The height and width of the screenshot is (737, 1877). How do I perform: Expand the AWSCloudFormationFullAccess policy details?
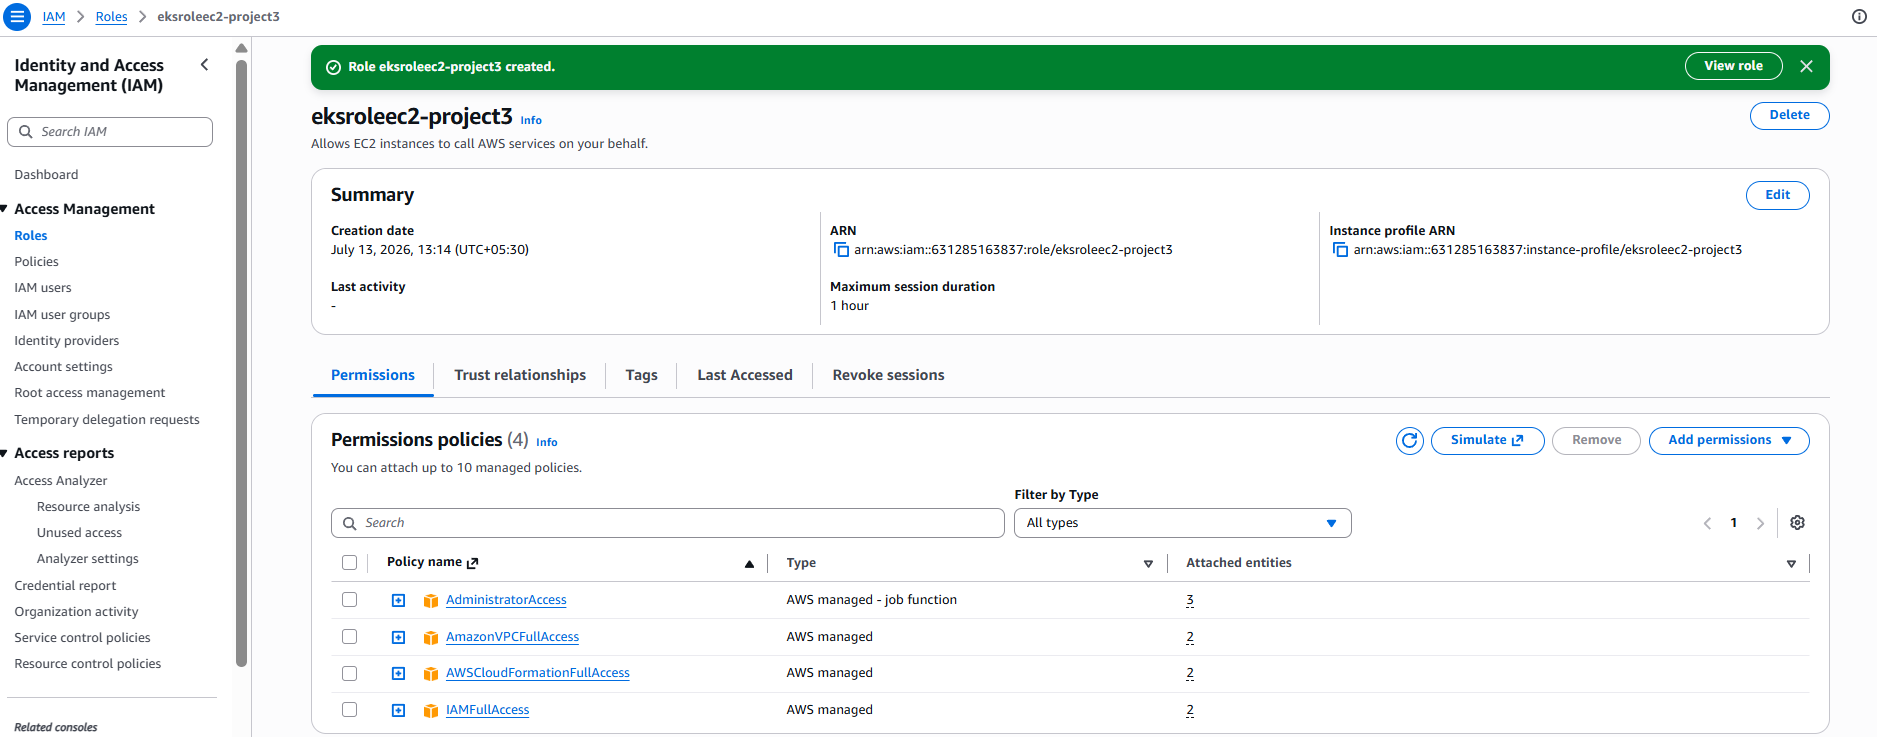tap(398, 673)
